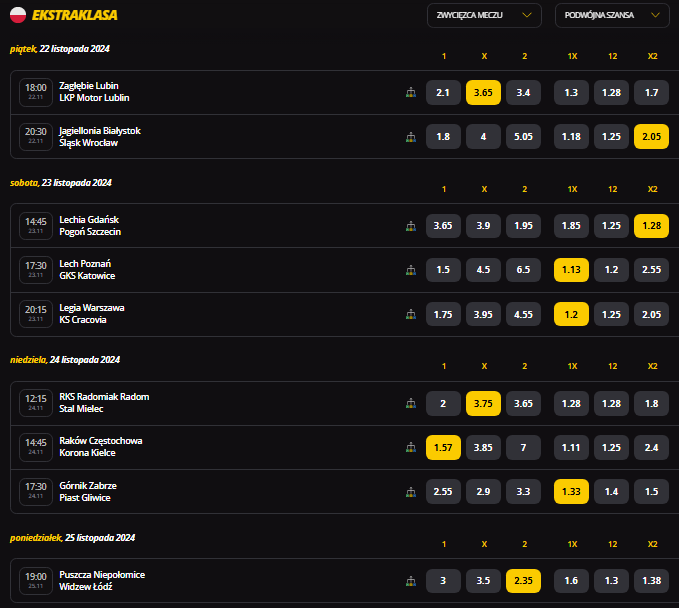This screenshot has width=679, height=608.
Task: Open the Zwycięzca meczu dropdown
Action: pos(484,15)
